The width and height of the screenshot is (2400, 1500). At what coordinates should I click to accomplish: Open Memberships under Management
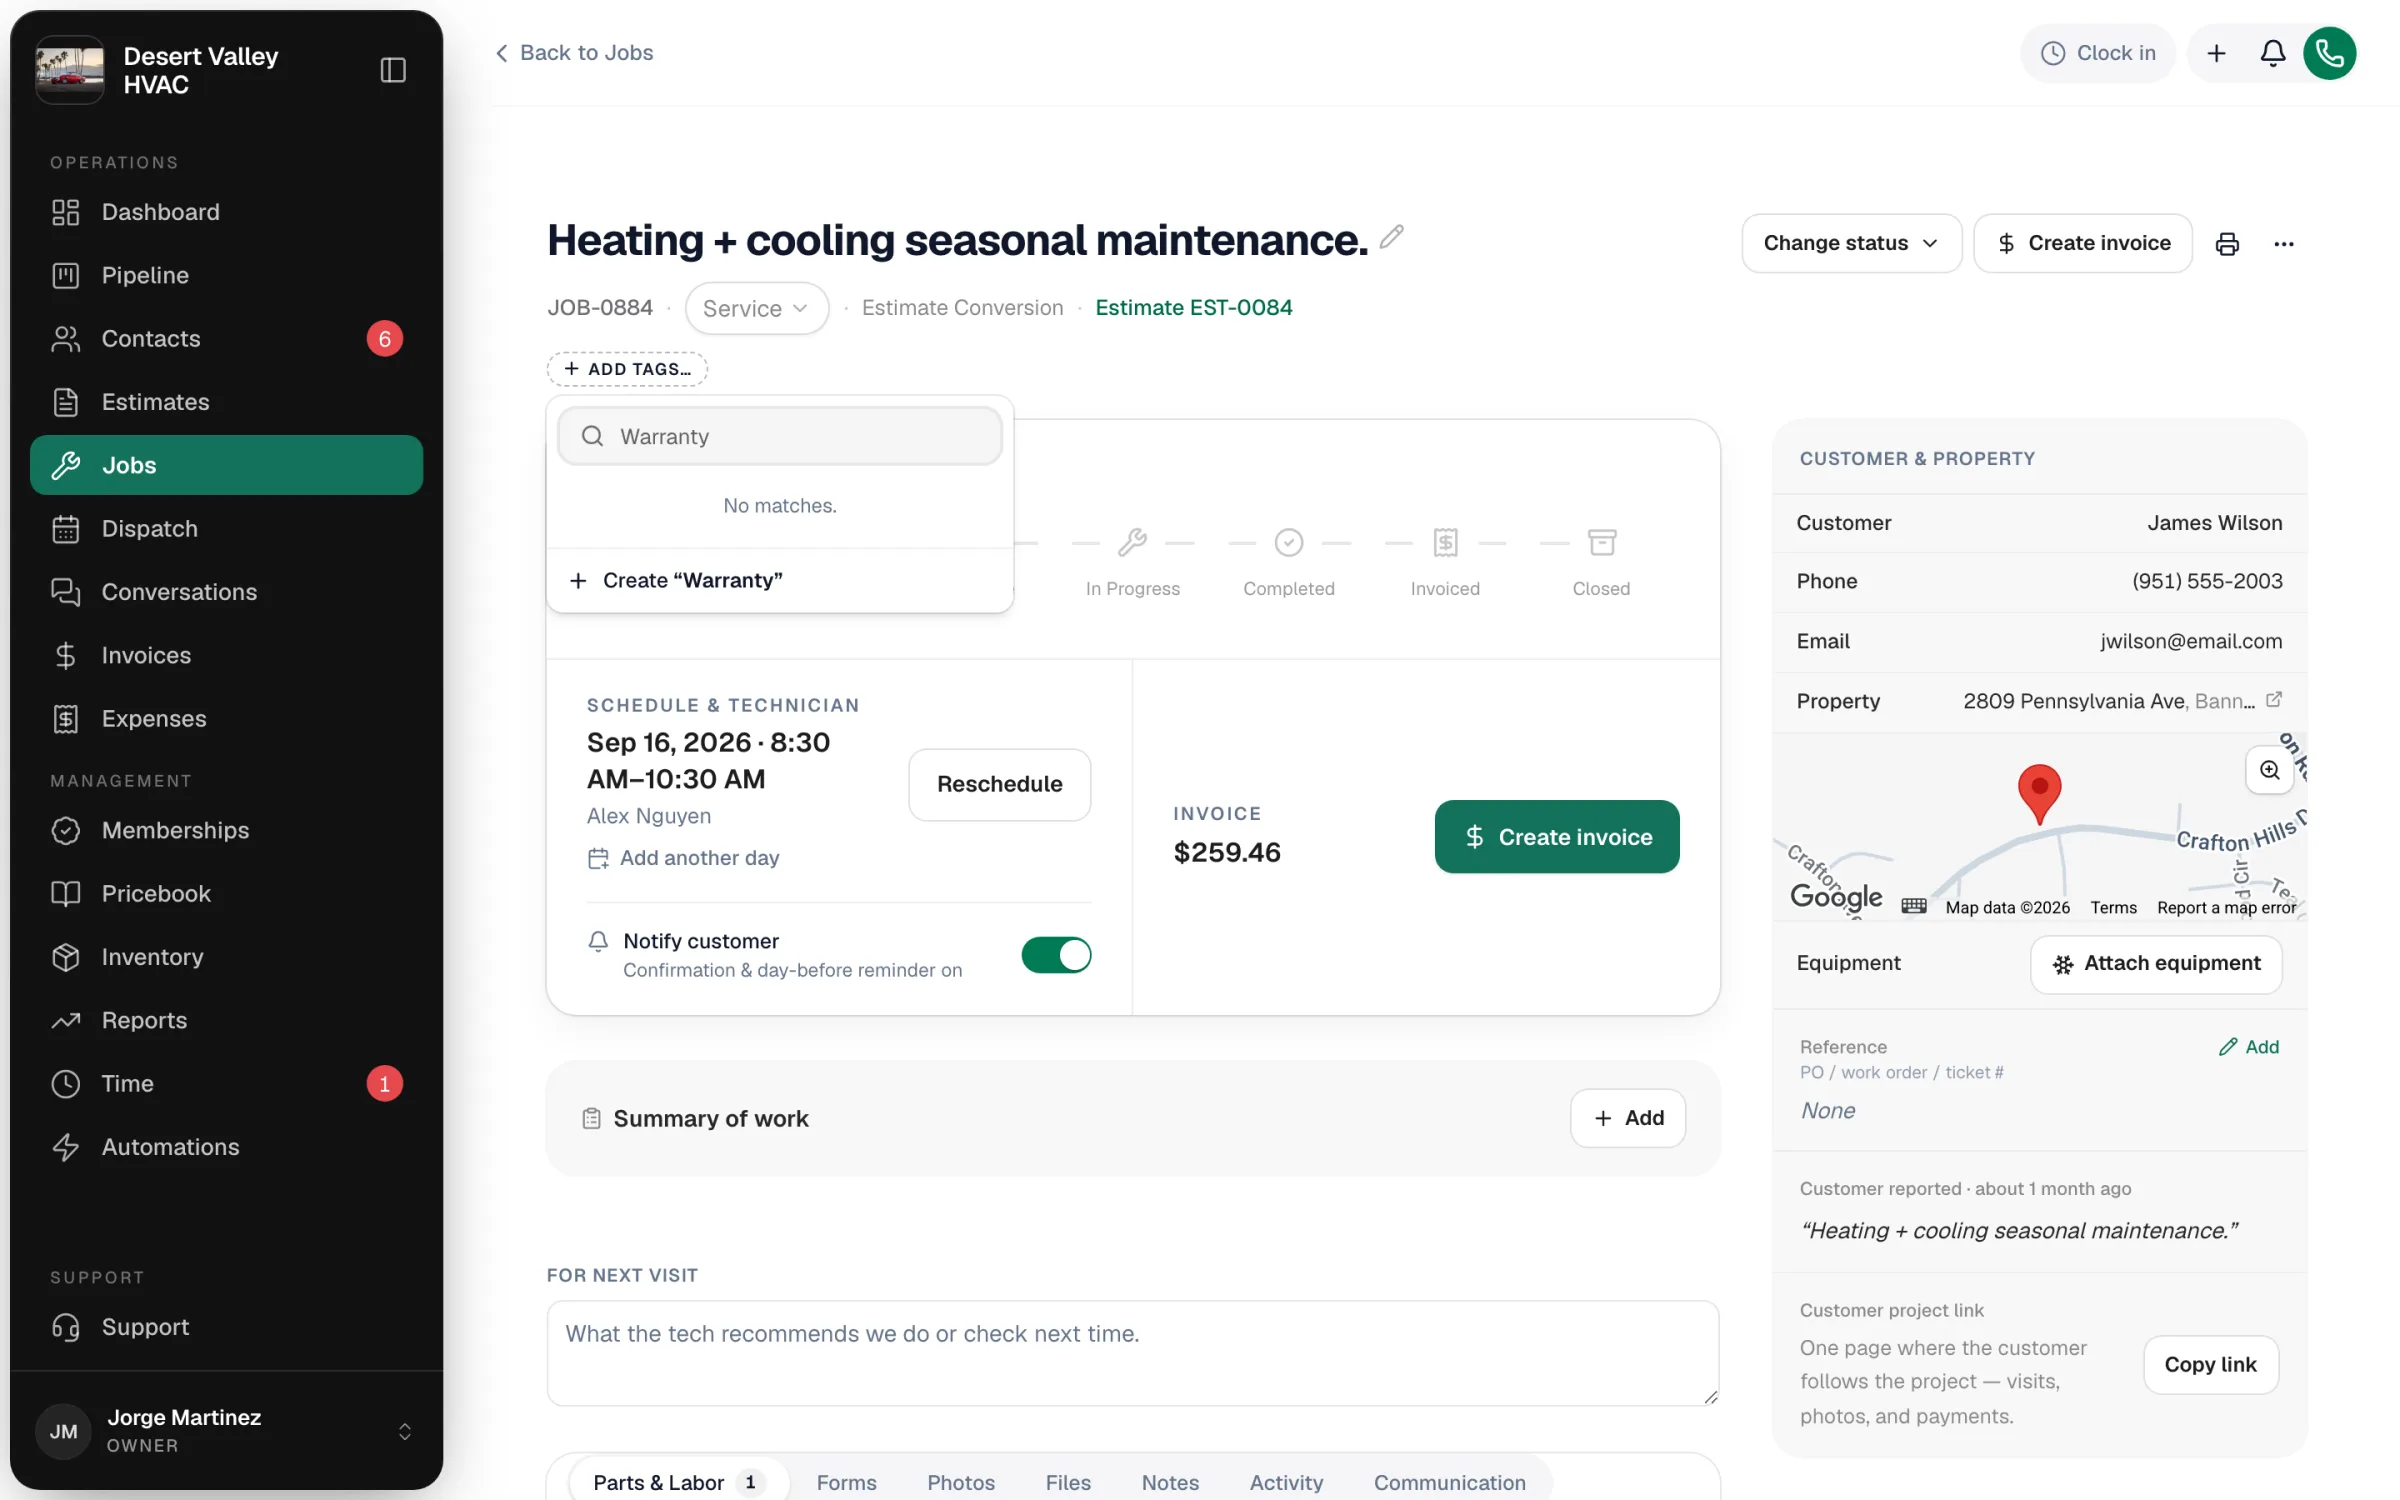[x=226, y=830]
